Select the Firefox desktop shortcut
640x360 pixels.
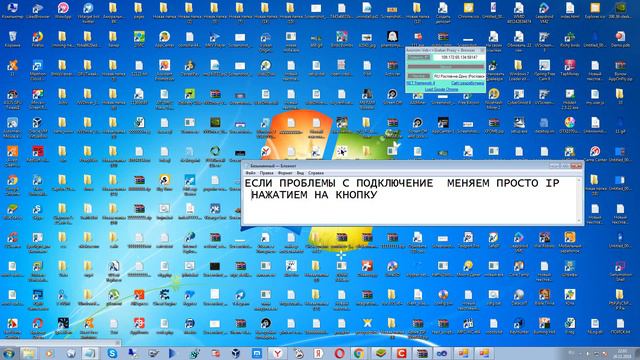(38, 39)
